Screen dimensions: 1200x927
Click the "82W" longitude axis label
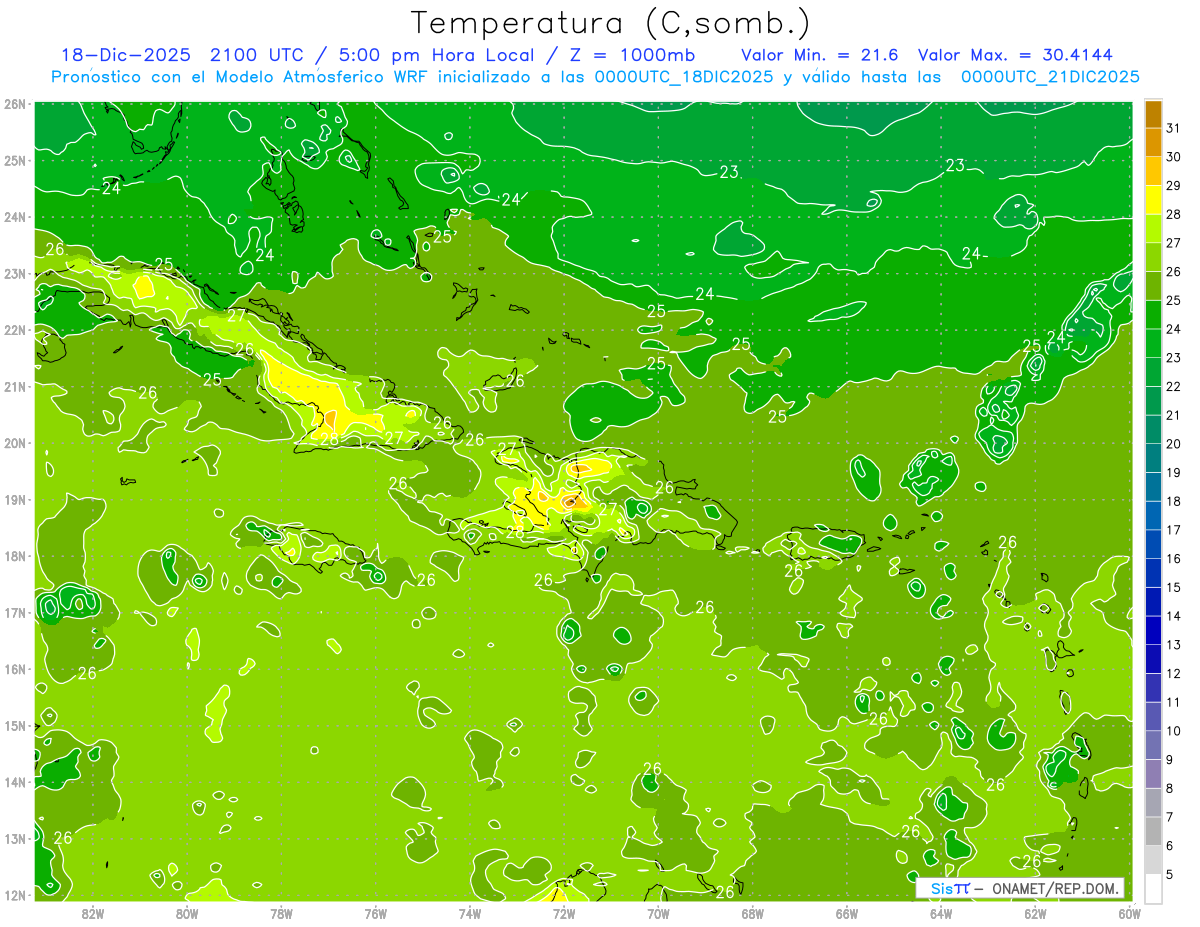[x=93, y=913]
